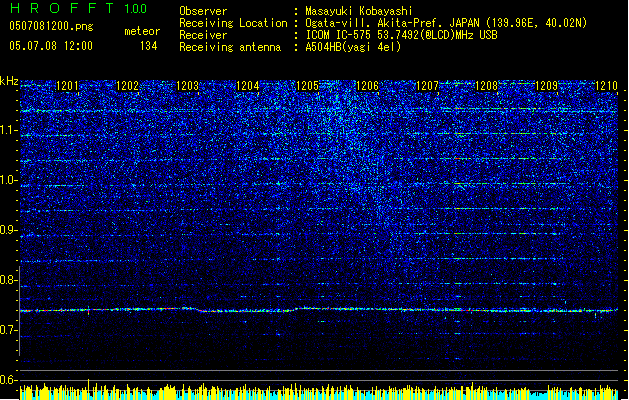The image size is (629, 400).
Task: Click frequency axis label 0.6
Action: click(x=9, y=380)
